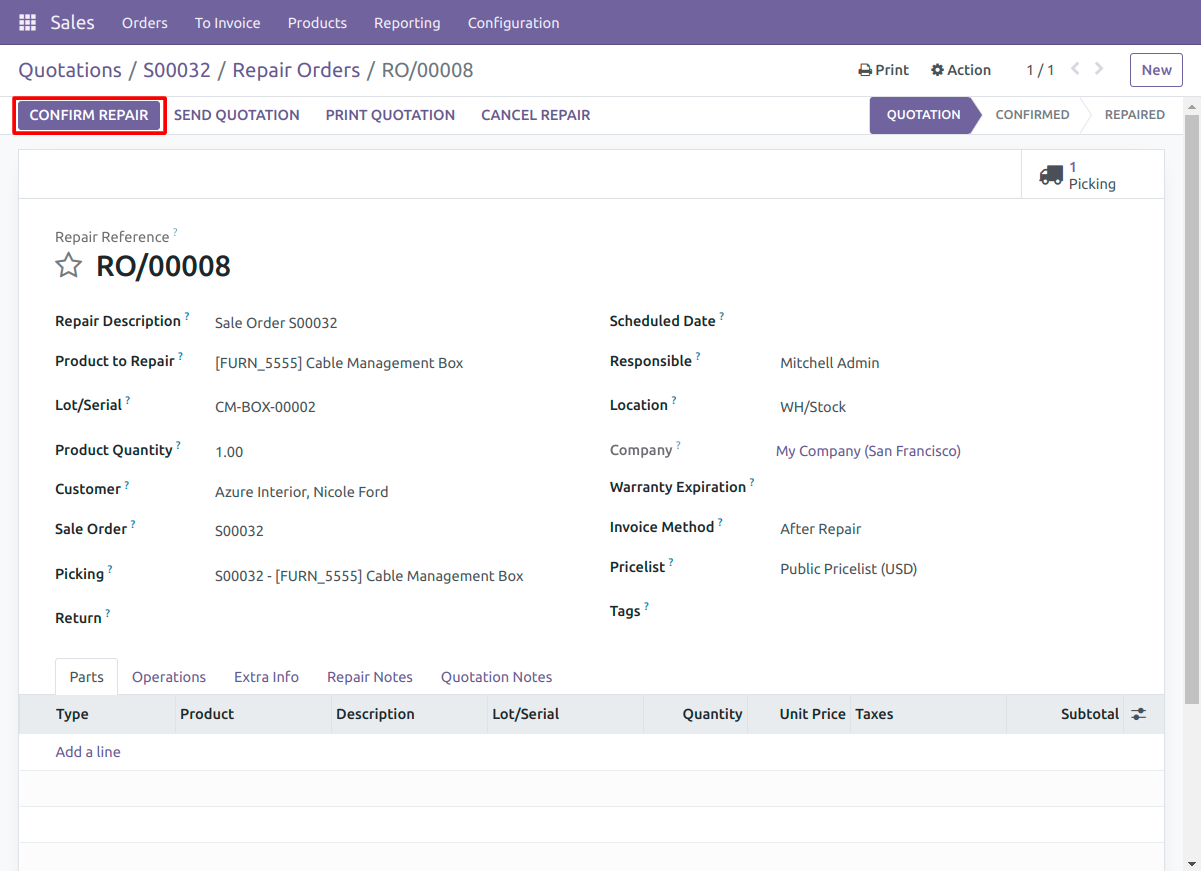Screen dimensions: 1201x871
Task: Go to previous record arrow
Action: pos(1076,69)
